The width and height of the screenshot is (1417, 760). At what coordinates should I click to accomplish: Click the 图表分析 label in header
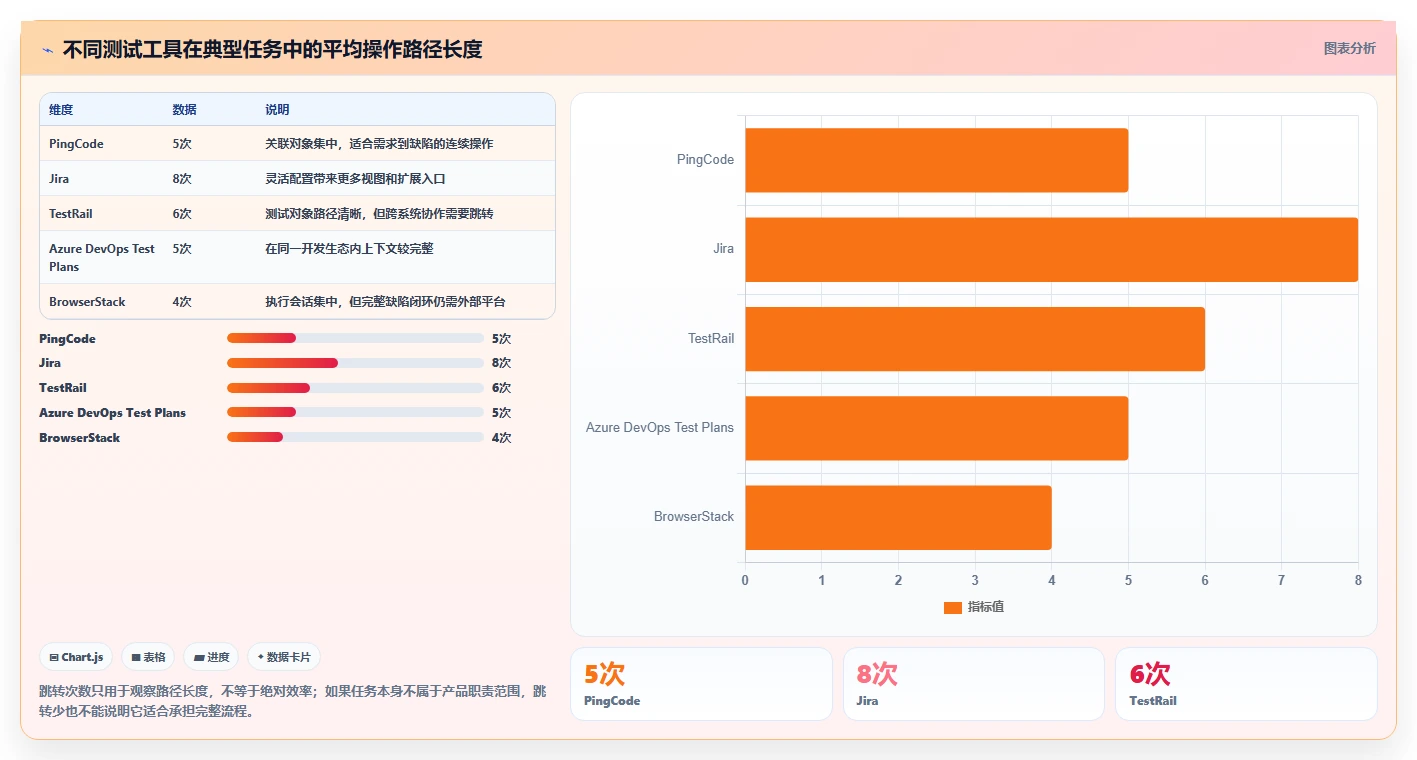(x=1349, y=48)
